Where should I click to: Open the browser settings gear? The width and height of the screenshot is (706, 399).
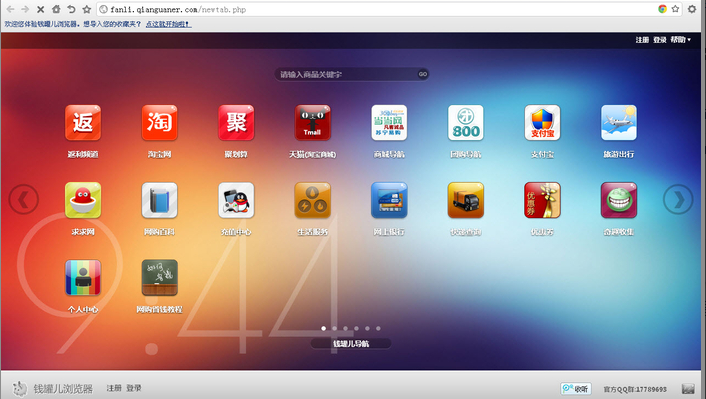point(692,9)
